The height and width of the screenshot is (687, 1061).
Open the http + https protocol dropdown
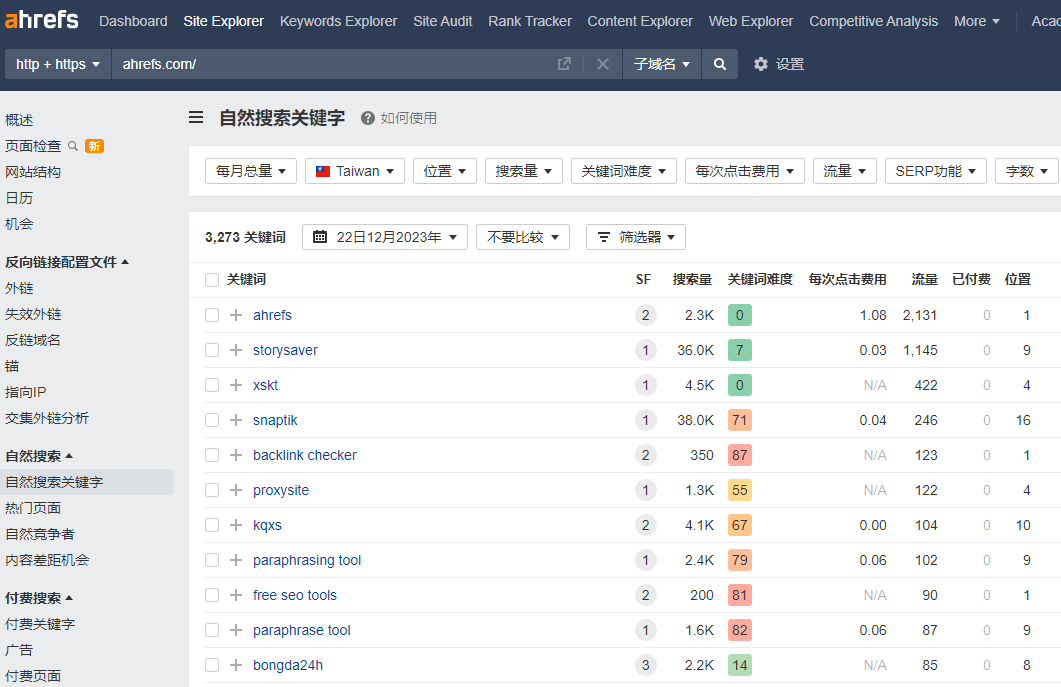(x=56, y=63)
